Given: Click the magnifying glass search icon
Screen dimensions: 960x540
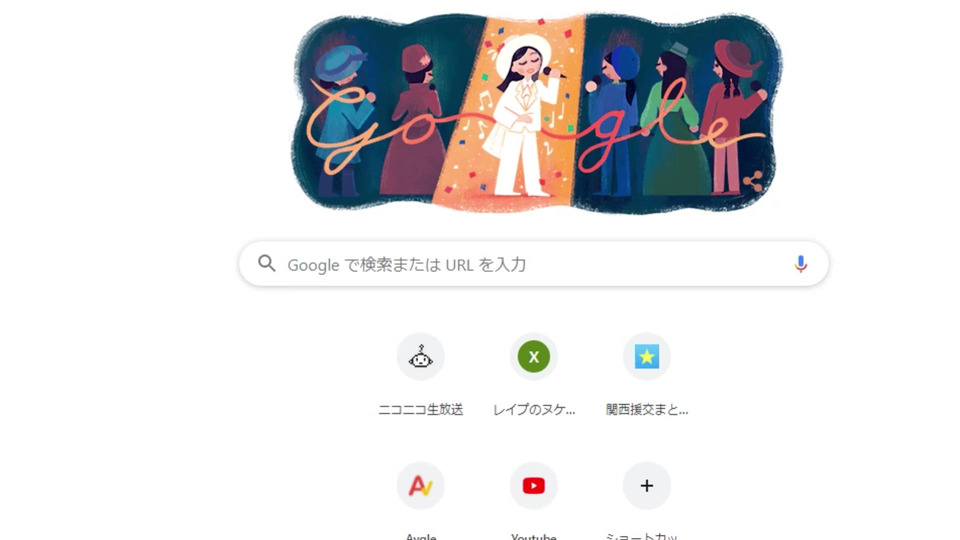Looking at the screenshot, I should coord(266,263).
